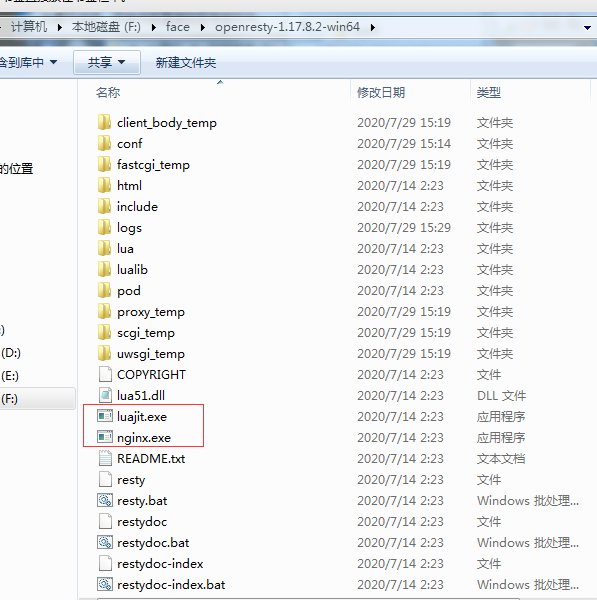Expand the address bar history dropdown arrow
This screenshot has width=597, height=600.
587,28
